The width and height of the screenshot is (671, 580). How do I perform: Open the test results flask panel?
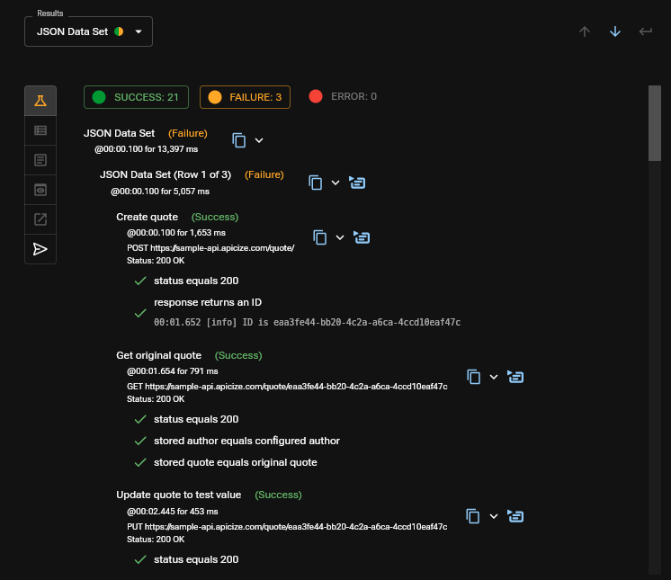coord(40,101)
